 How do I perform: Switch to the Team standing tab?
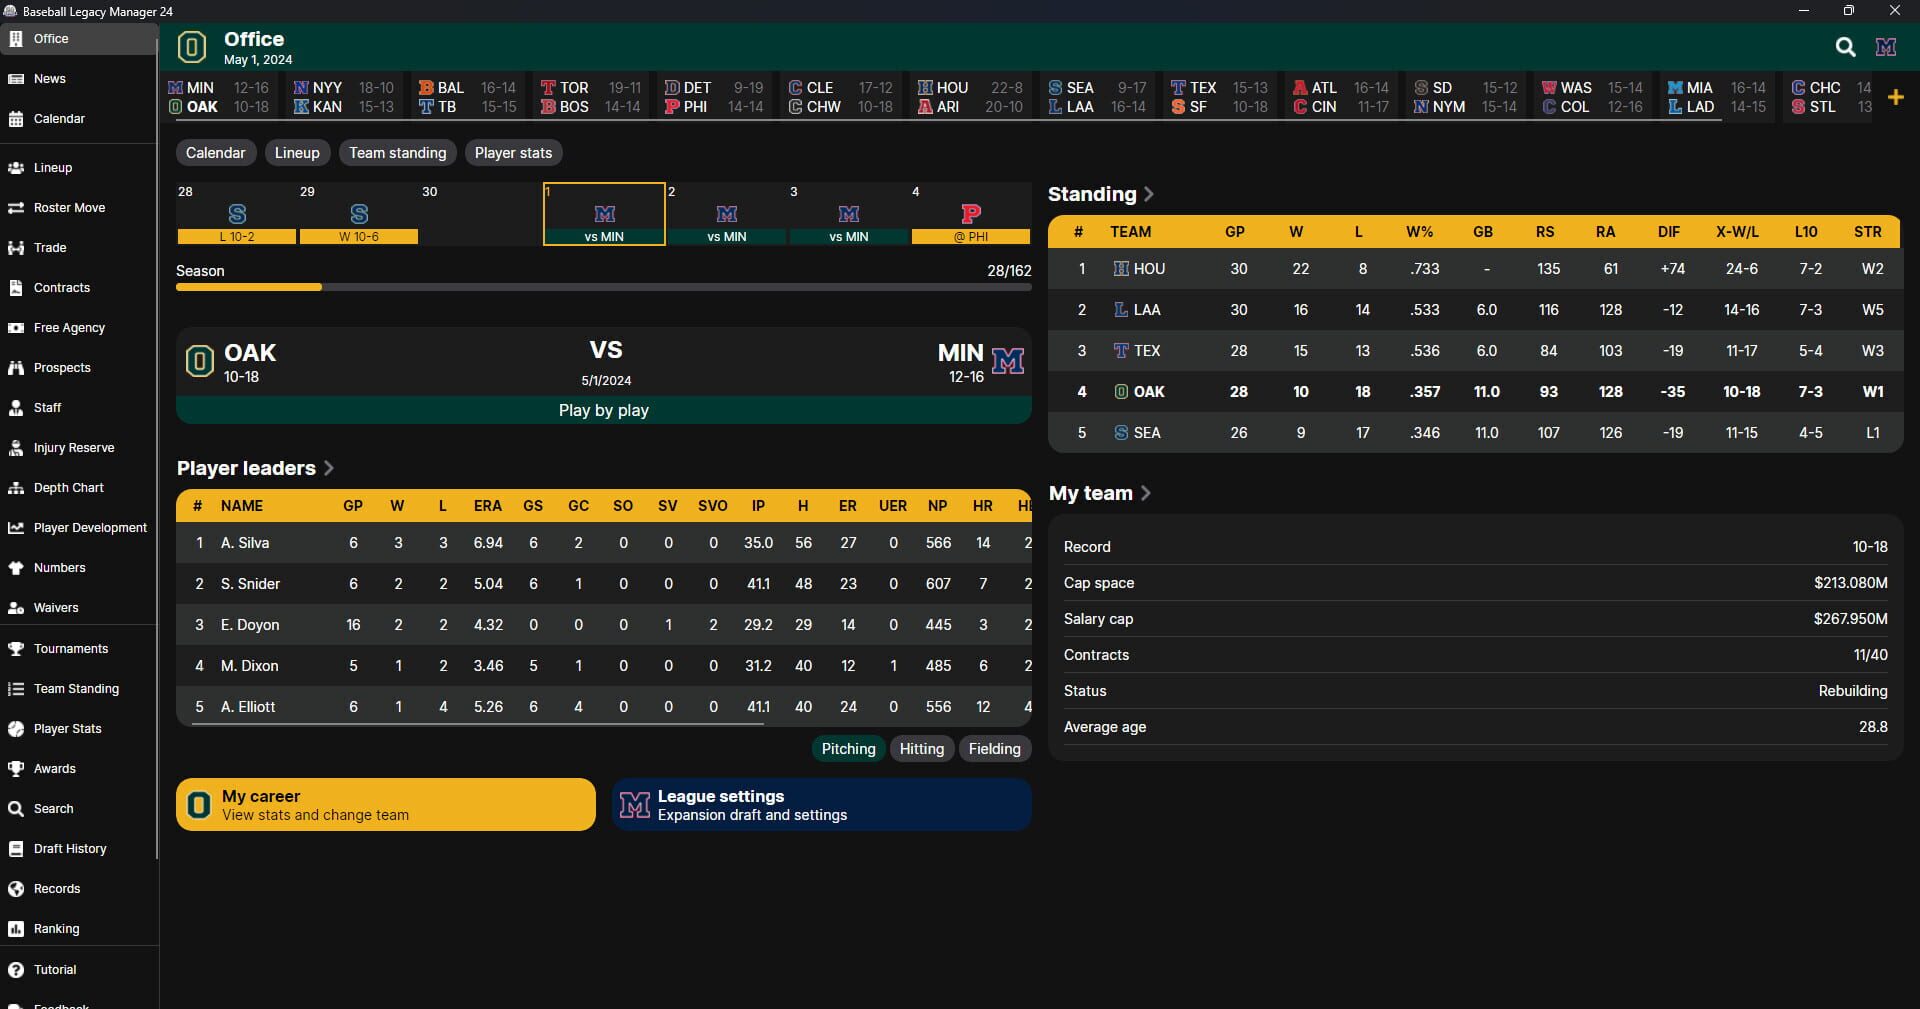point(397,152)
